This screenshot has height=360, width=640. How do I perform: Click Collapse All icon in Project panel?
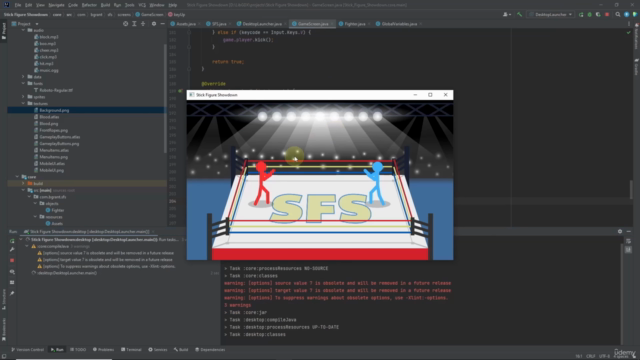click(143, 24)
